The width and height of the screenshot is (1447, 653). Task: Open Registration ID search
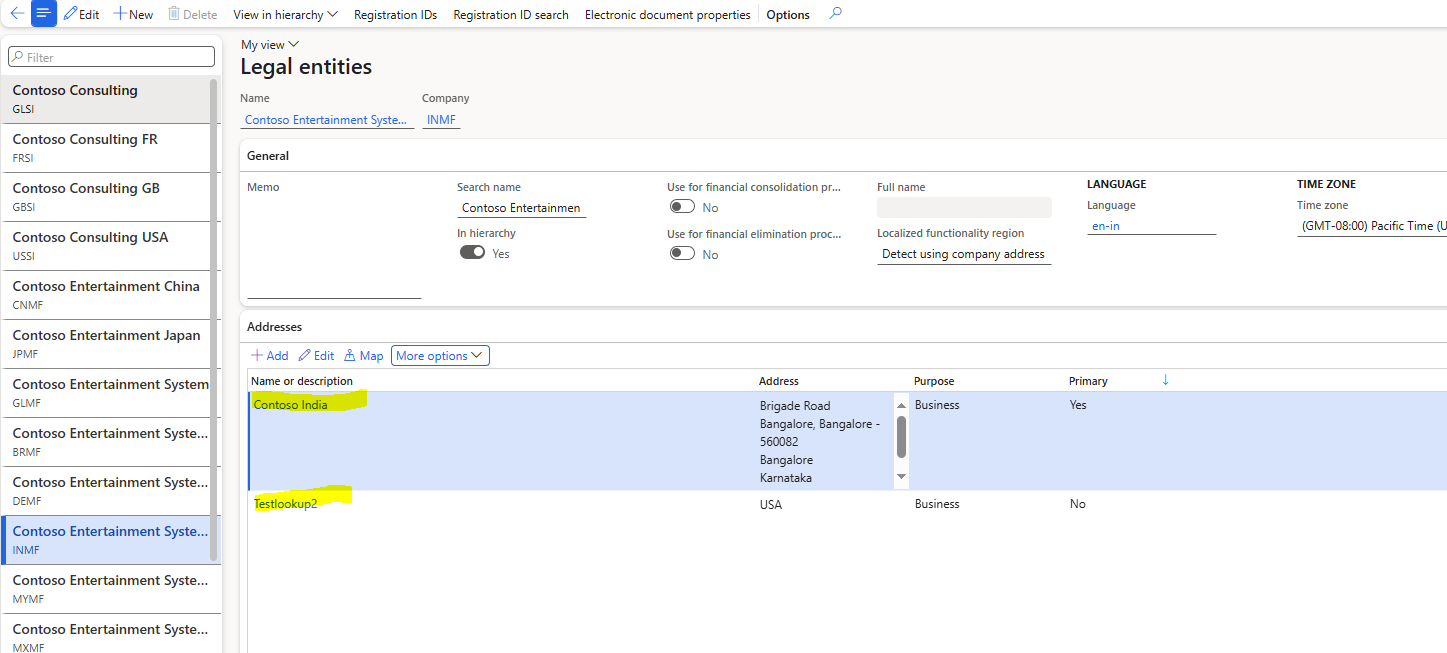pyautogui.click(x=511, y=14)
